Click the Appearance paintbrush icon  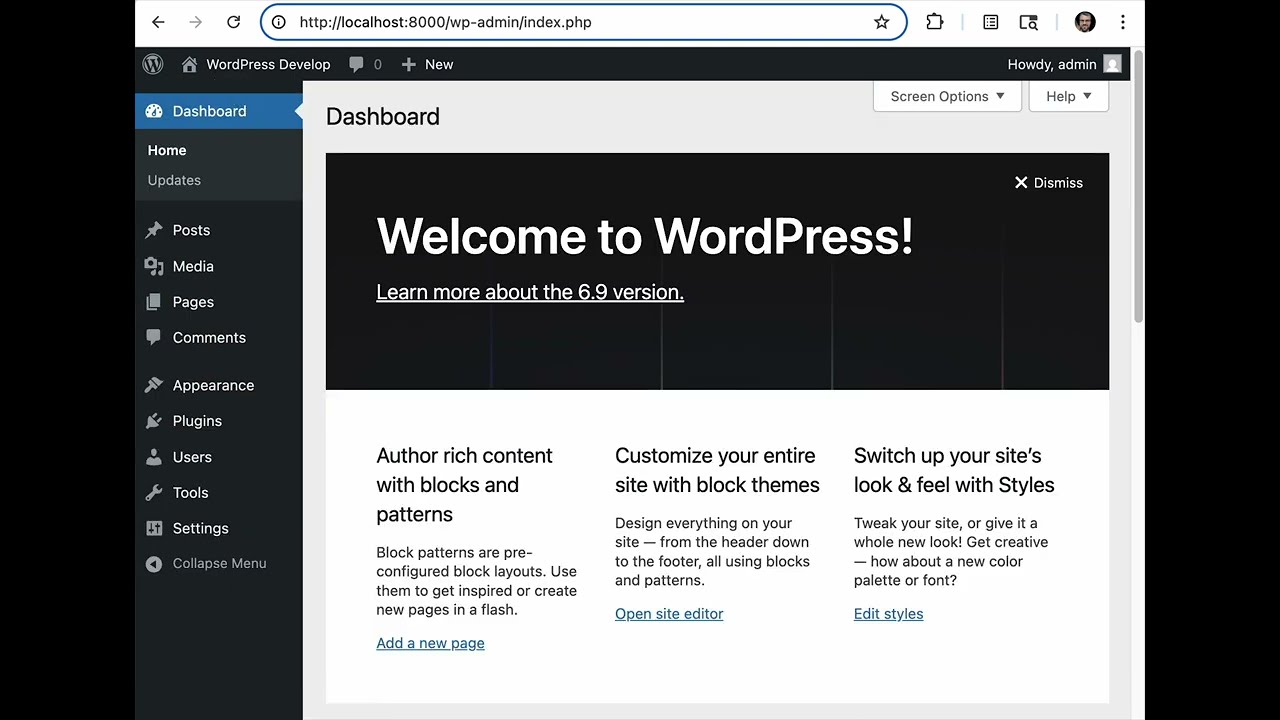pos(153,385)
